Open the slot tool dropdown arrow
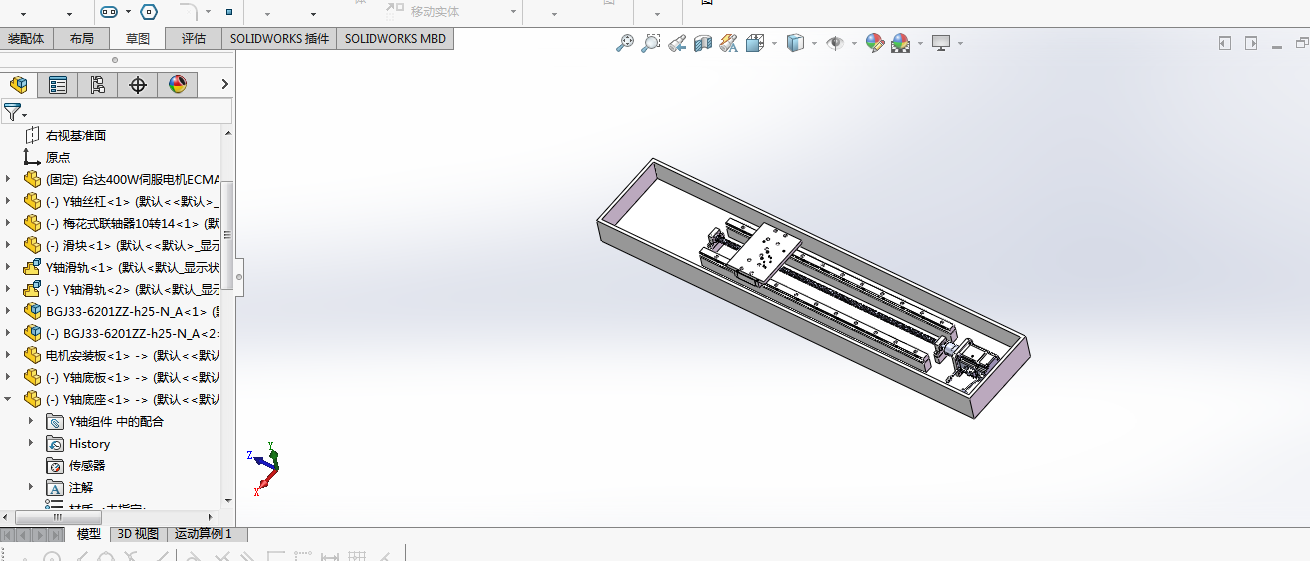The image size is (1310, 561). click(128, 13)
